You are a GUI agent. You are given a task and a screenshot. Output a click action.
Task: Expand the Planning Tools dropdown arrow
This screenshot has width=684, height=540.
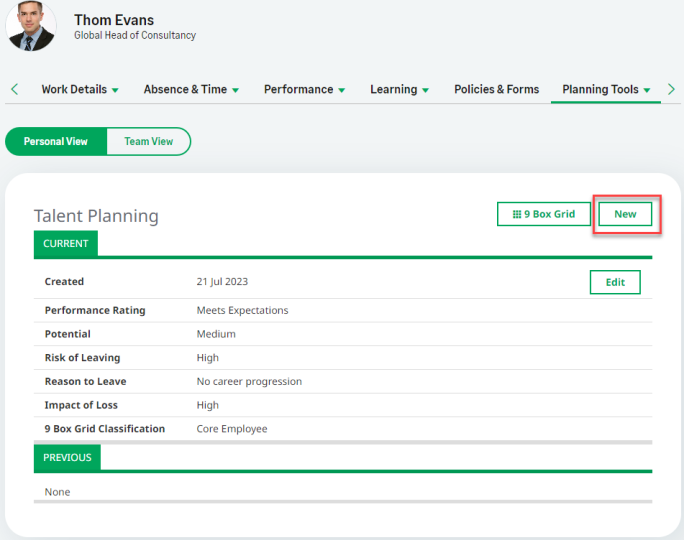(x=647, y=90)
